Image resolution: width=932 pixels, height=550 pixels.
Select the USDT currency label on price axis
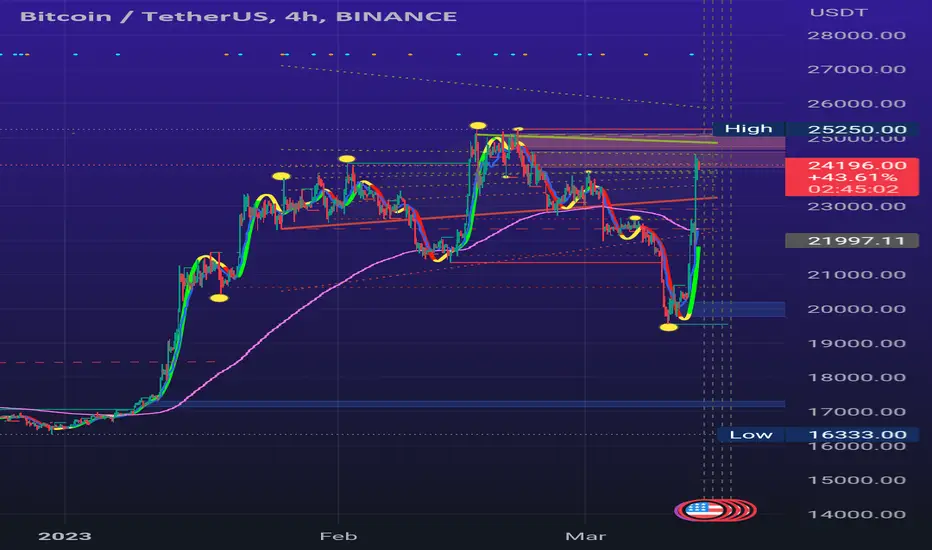coord(839,12)
